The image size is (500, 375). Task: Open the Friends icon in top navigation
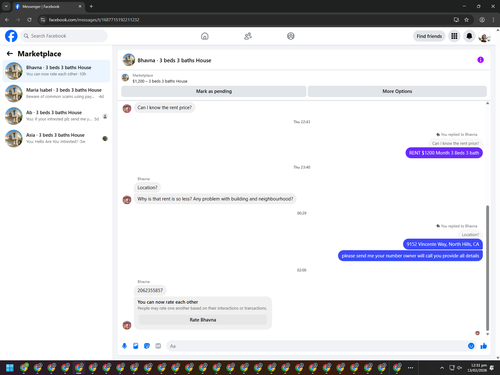(x=248, y=36)
